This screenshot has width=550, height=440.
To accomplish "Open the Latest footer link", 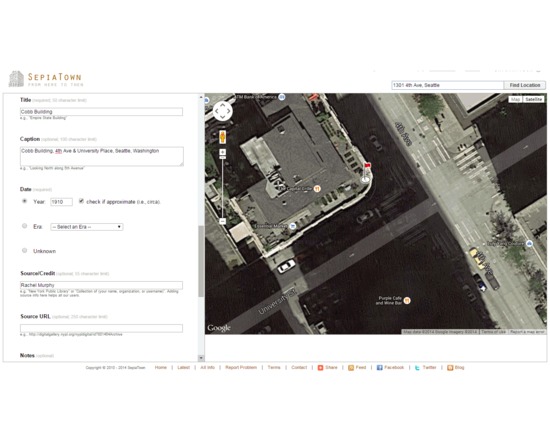I will pos(183,368).
